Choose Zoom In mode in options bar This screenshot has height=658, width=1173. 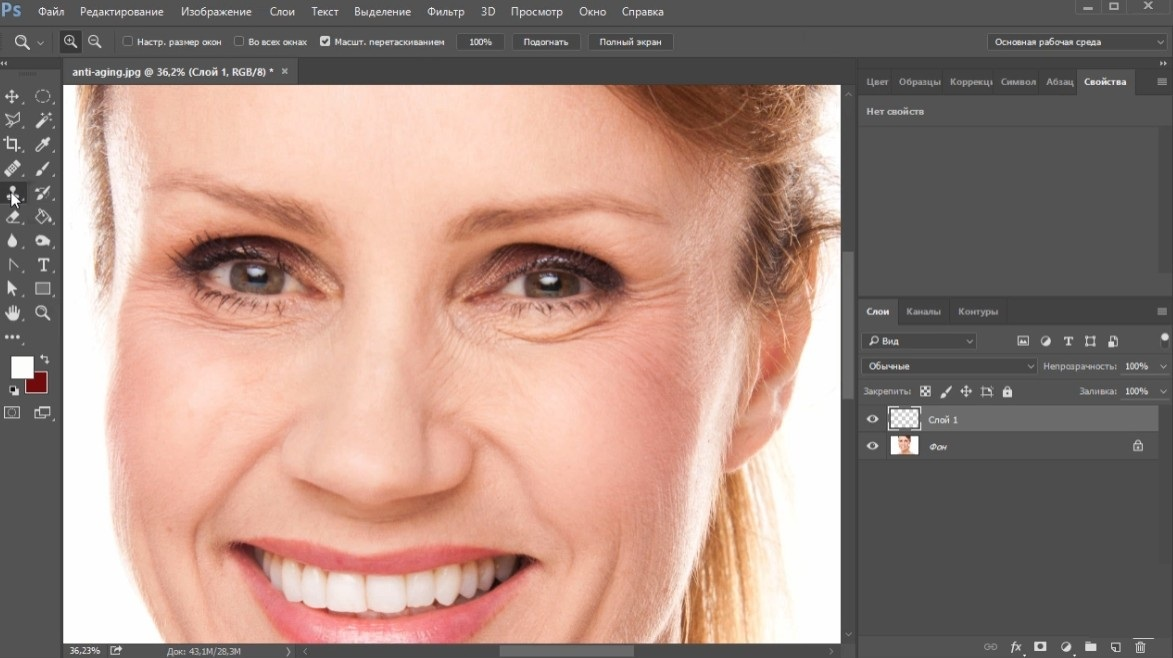70,42
